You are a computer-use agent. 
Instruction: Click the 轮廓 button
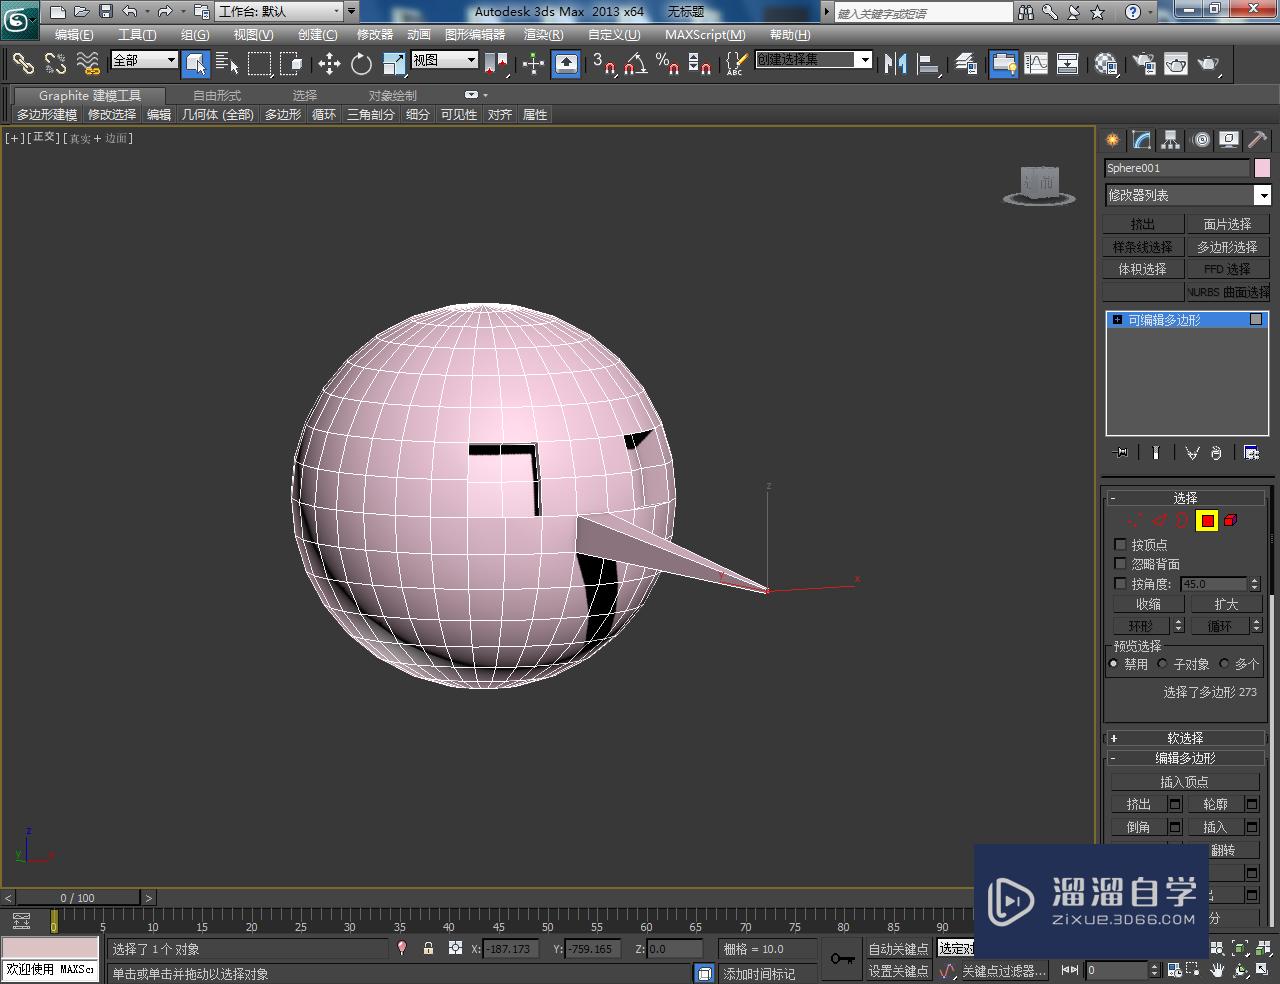pos(1215,804)
